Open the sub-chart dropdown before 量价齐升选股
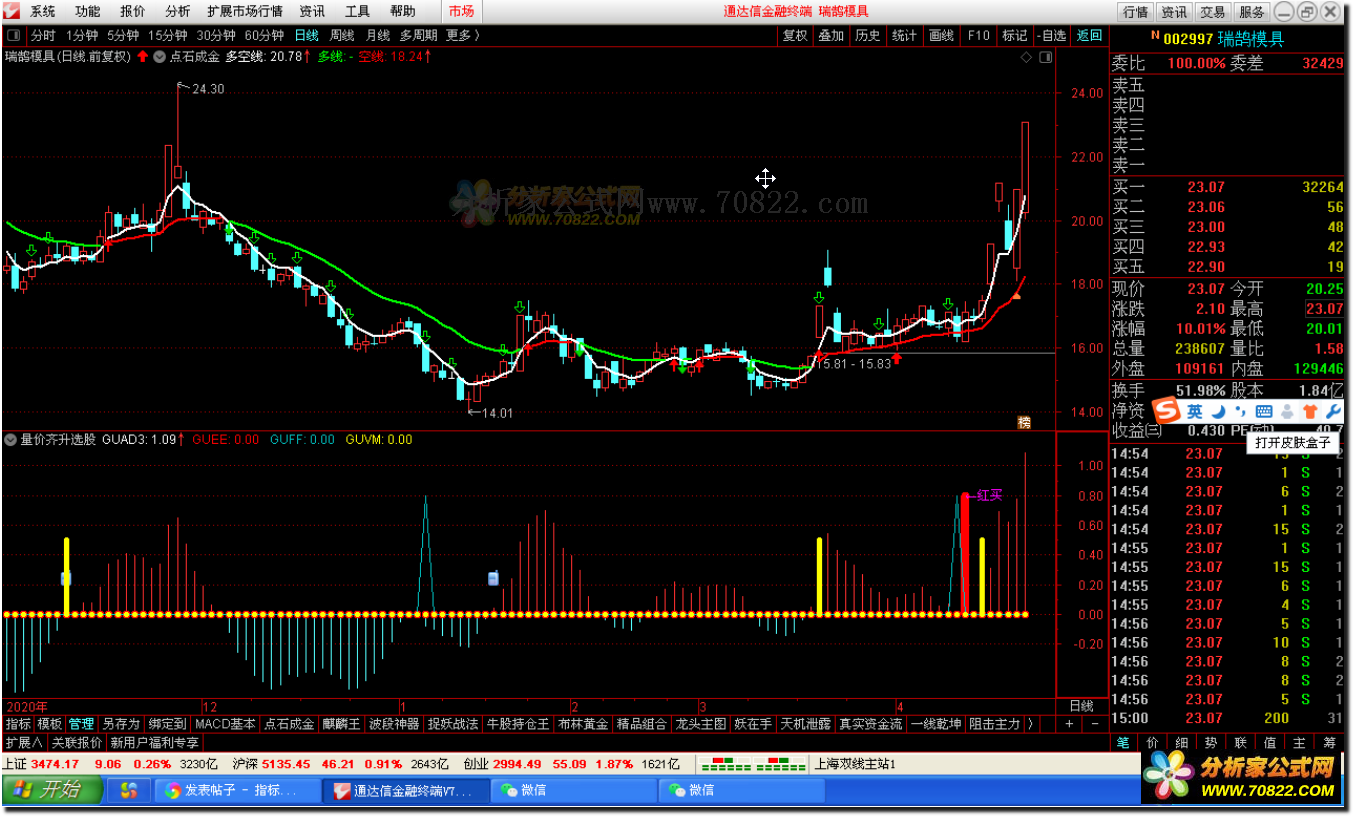This screenshot has height=816, width=1354. (x=11, y=439)
